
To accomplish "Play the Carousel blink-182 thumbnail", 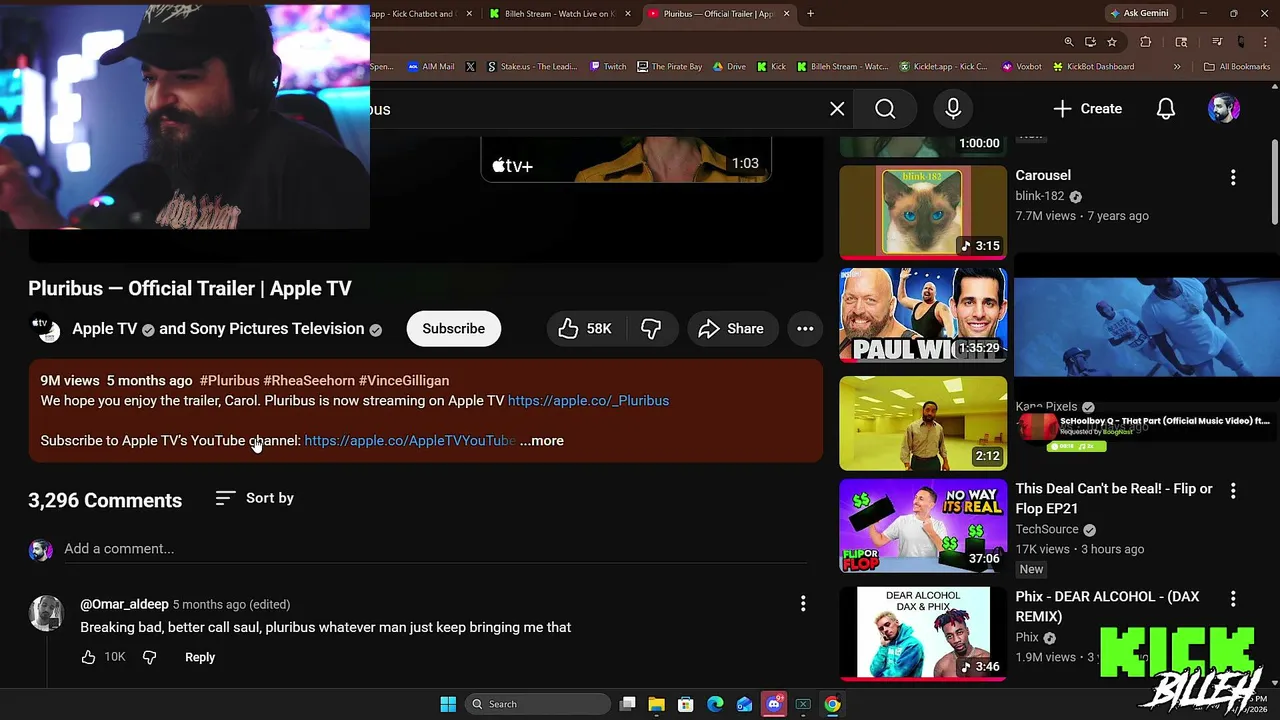I will [x=923, y=212].
